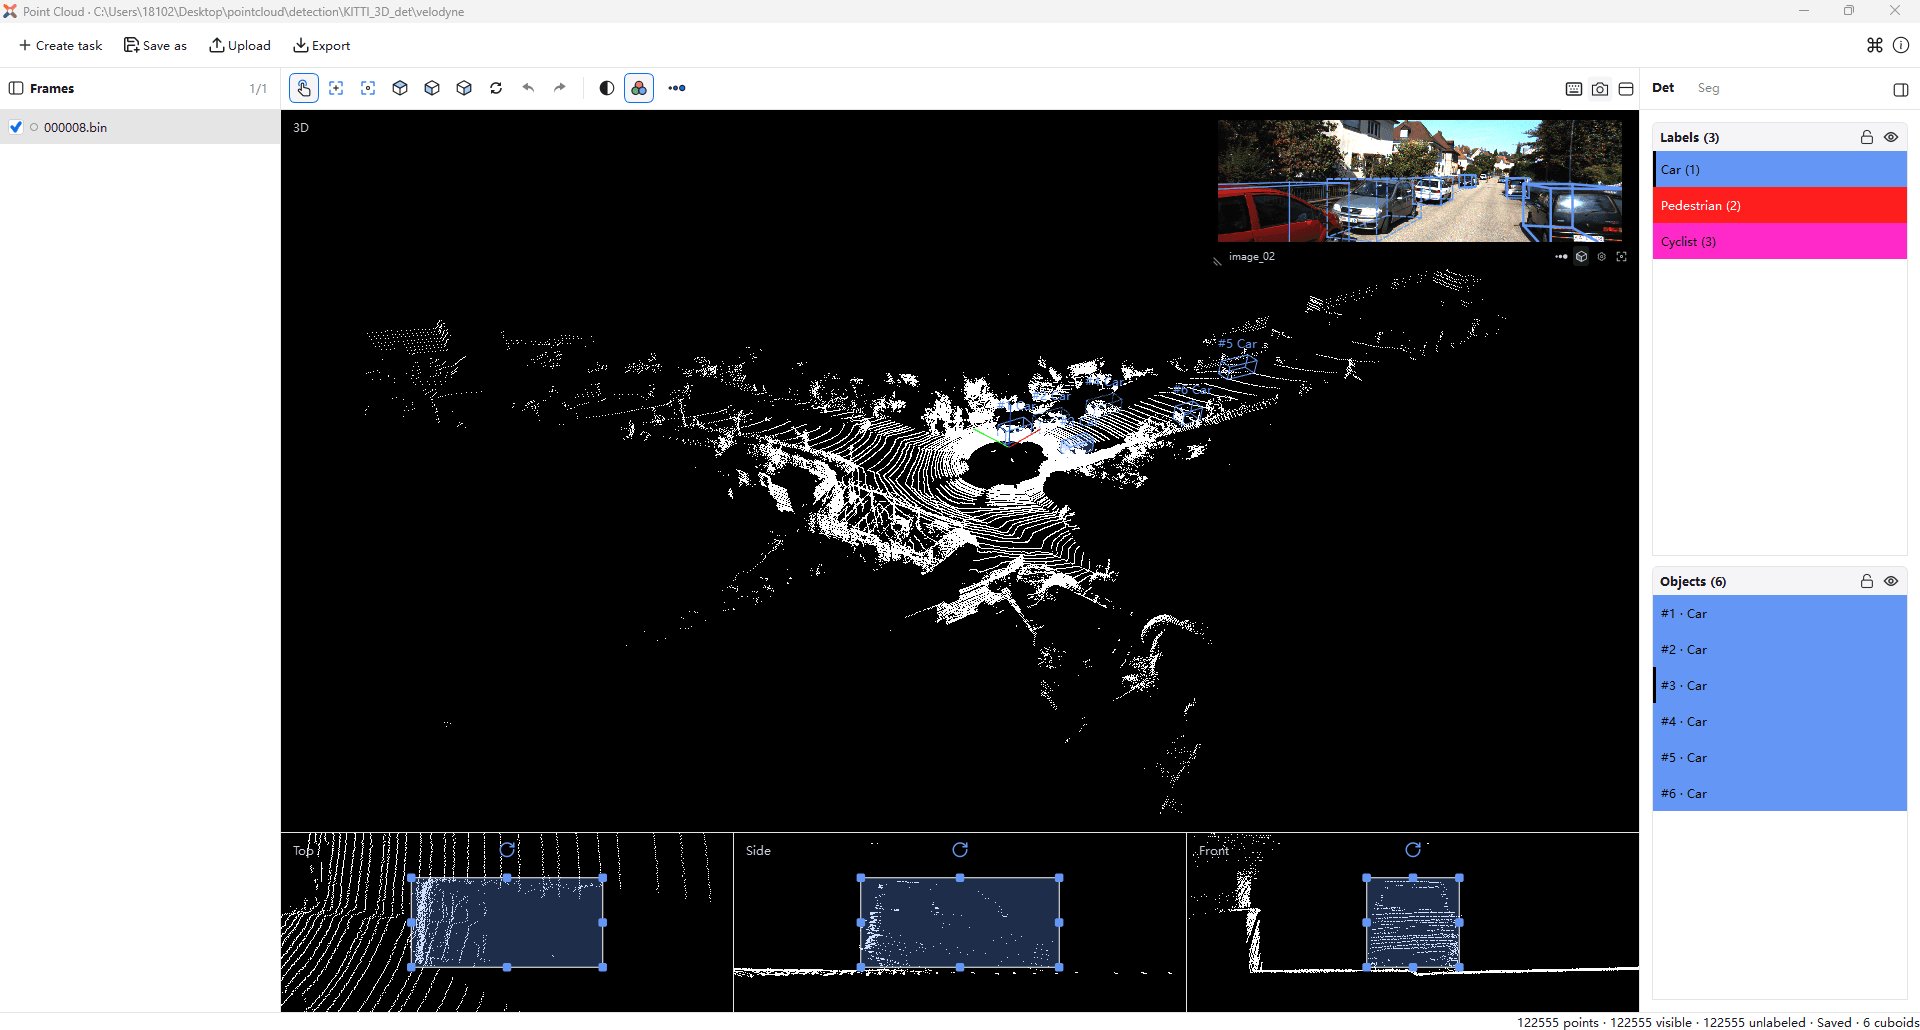This screenshot has width=1920, height=1030.
Task: Fullscreen the image_02 preview
Action: (x=1621, y=257)
